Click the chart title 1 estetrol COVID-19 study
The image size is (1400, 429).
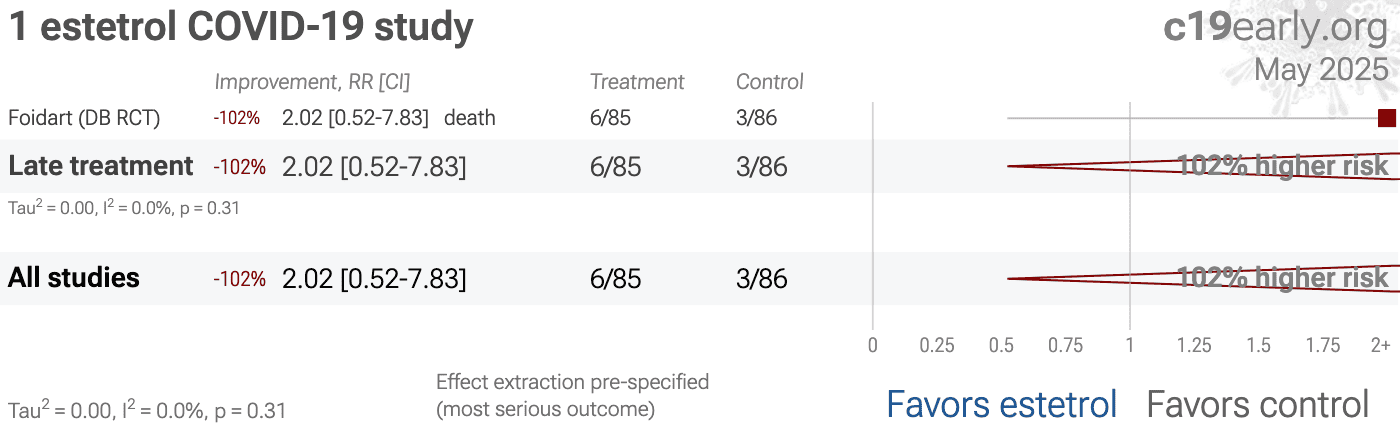pyautogui.click(x=241, y=28)
